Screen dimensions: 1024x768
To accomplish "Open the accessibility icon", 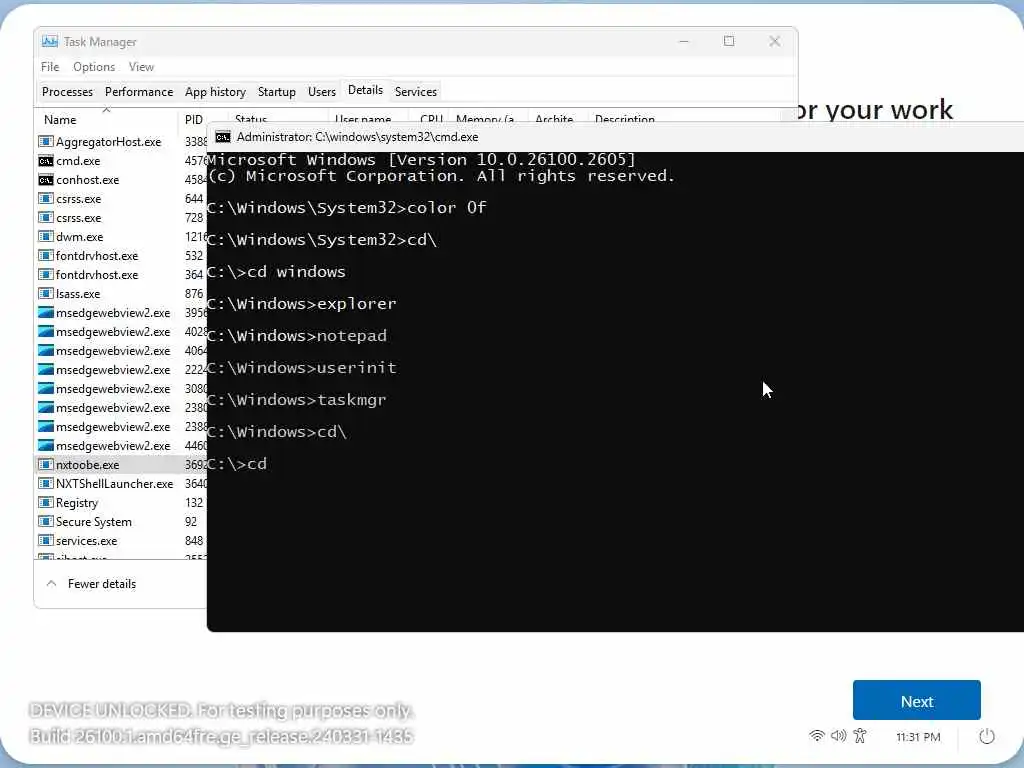I will pyautogui.click(x=860, y=736).
